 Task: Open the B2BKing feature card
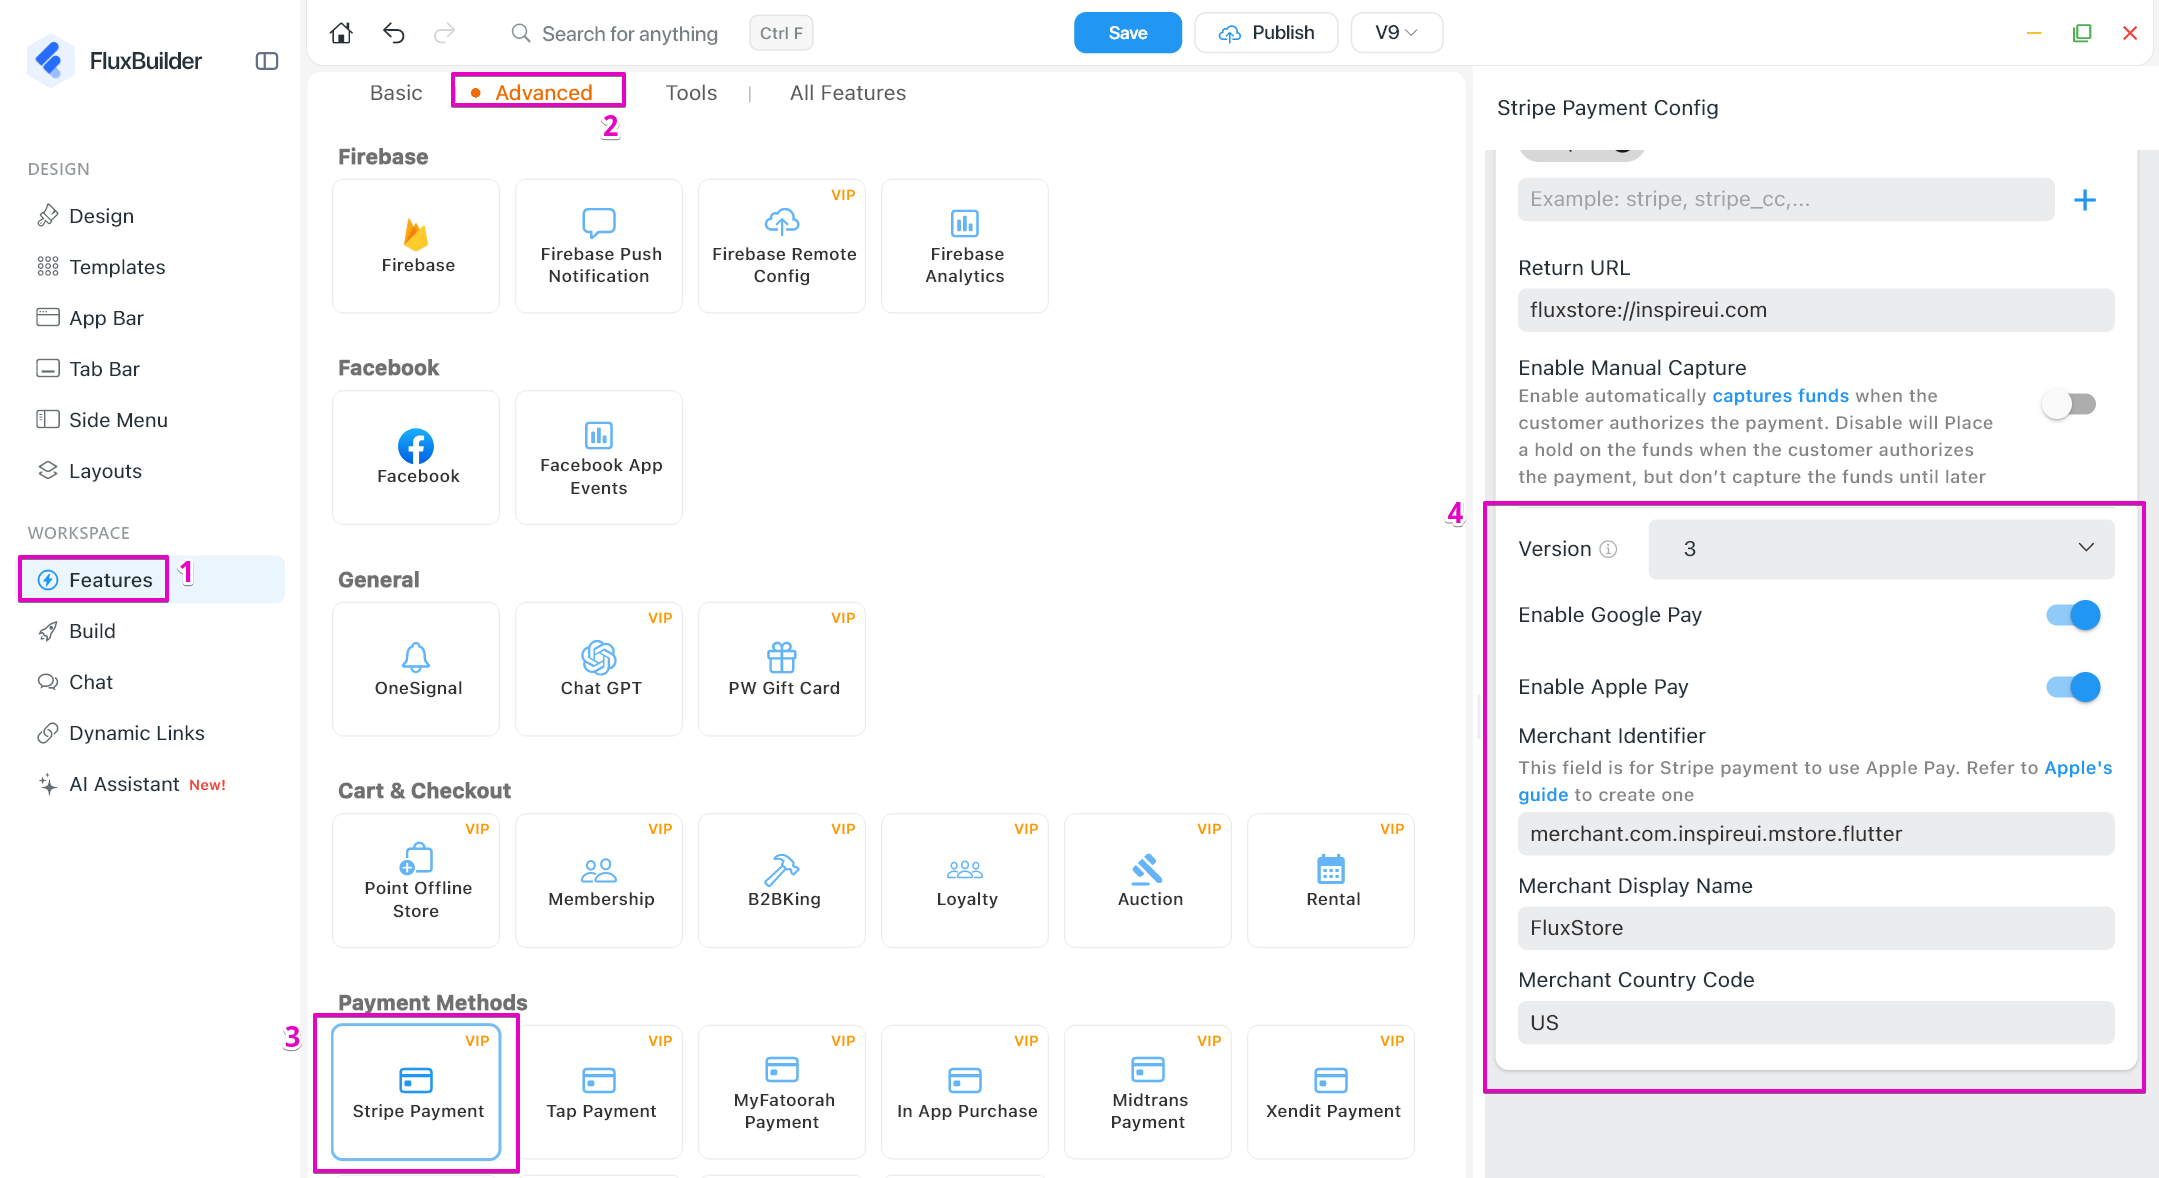[782, 880]
